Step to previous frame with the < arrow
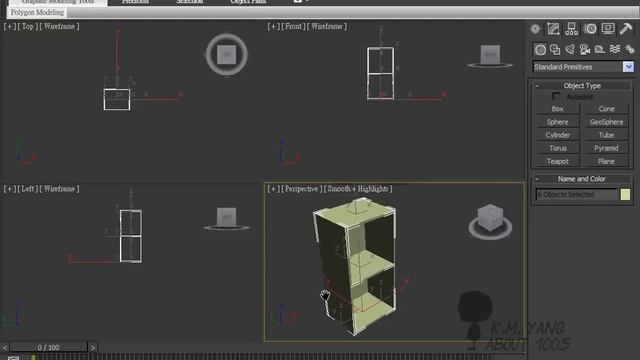 click(4, 348)
